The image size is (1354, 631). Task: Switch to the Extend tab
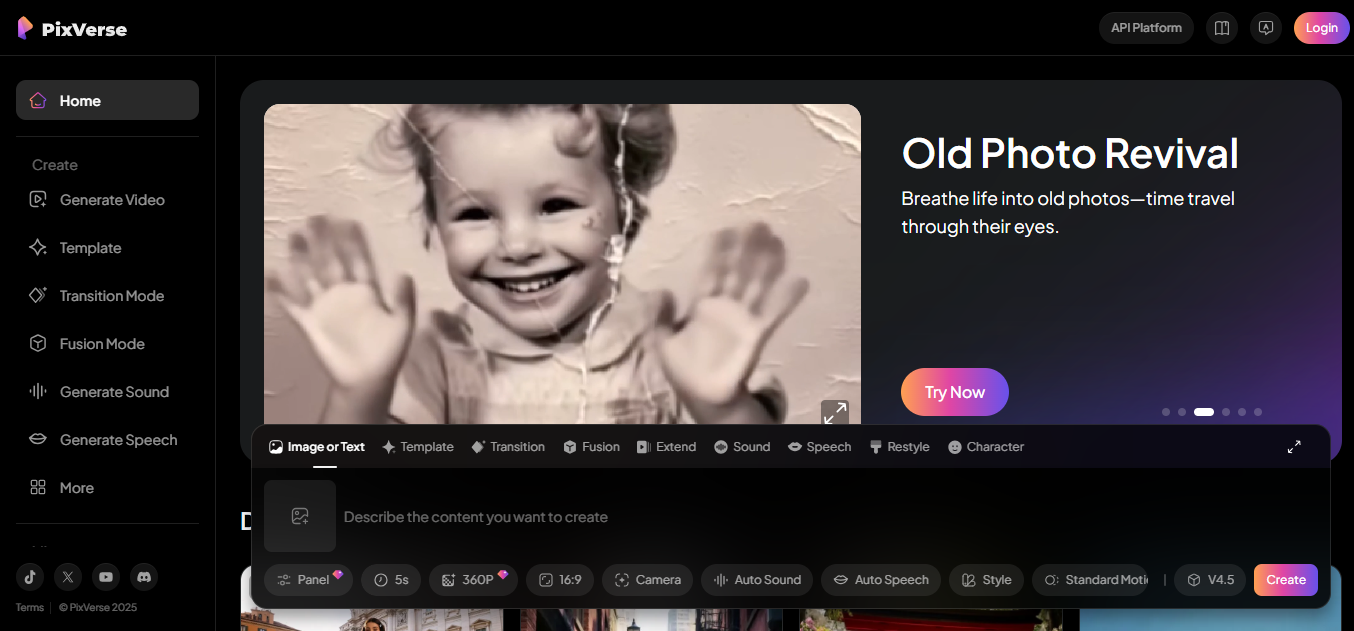[666, 447]
